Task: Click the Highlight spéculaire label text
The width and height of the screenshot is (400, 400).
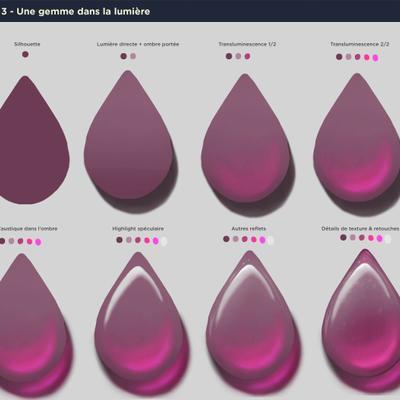Action: tap(138, 229)
